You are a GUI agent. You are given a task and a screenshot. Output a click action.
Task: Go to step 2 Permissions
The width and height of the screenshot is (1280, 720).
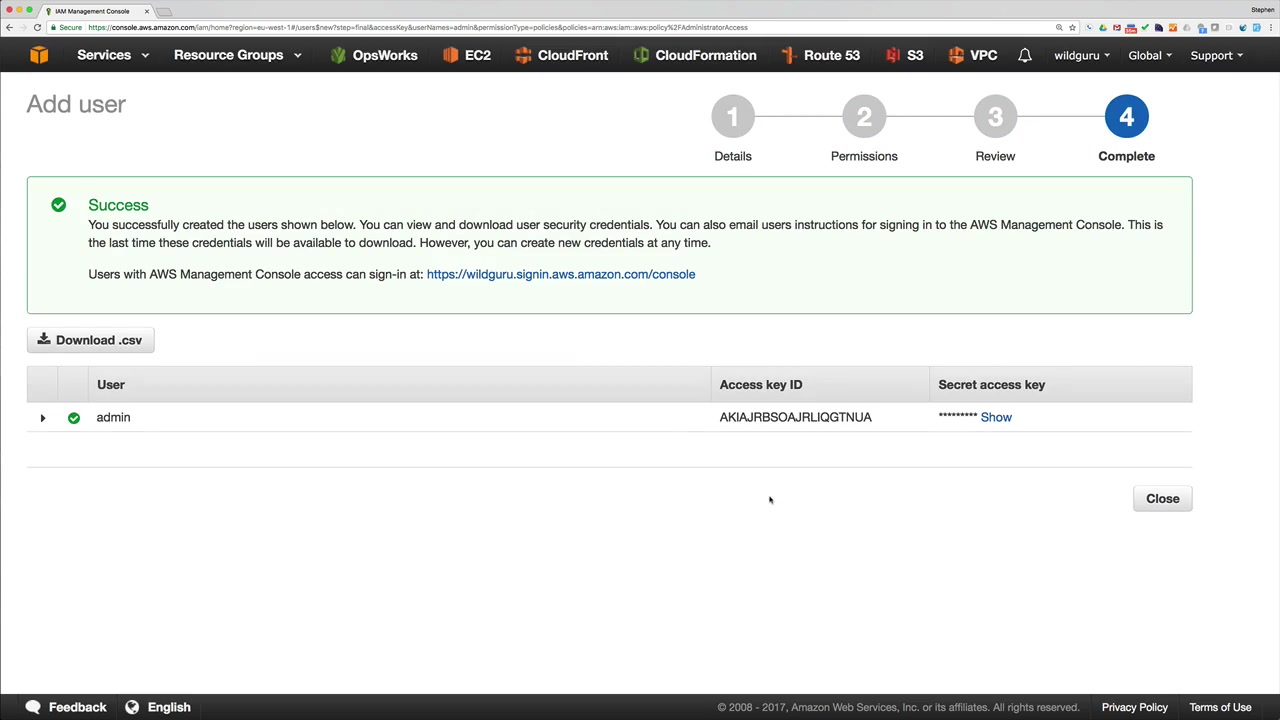point(864,117)
